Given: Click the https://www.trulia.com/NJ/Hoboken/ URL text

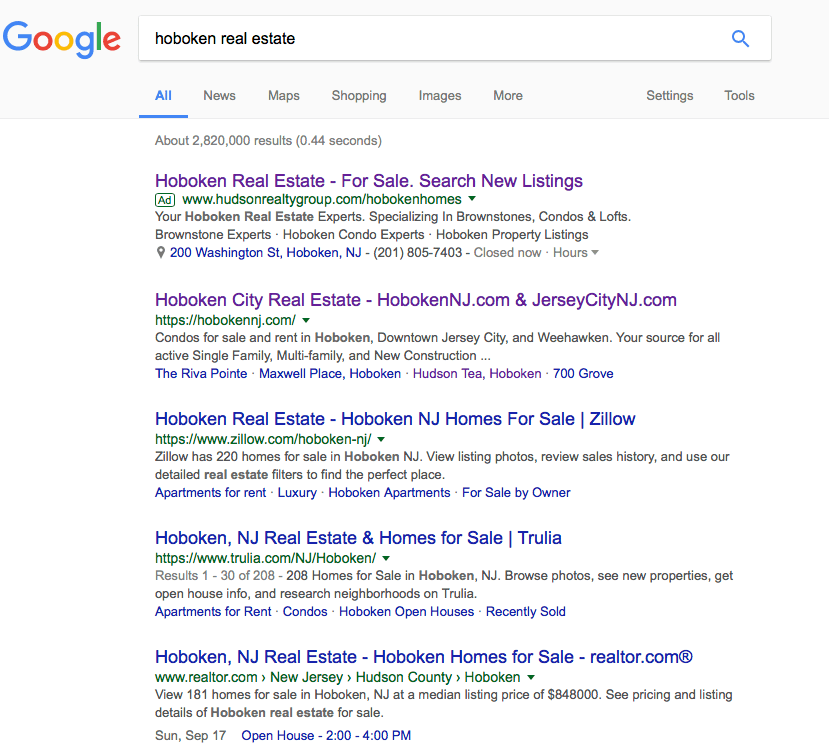Looking at the screenshot, I should [265, 558].
